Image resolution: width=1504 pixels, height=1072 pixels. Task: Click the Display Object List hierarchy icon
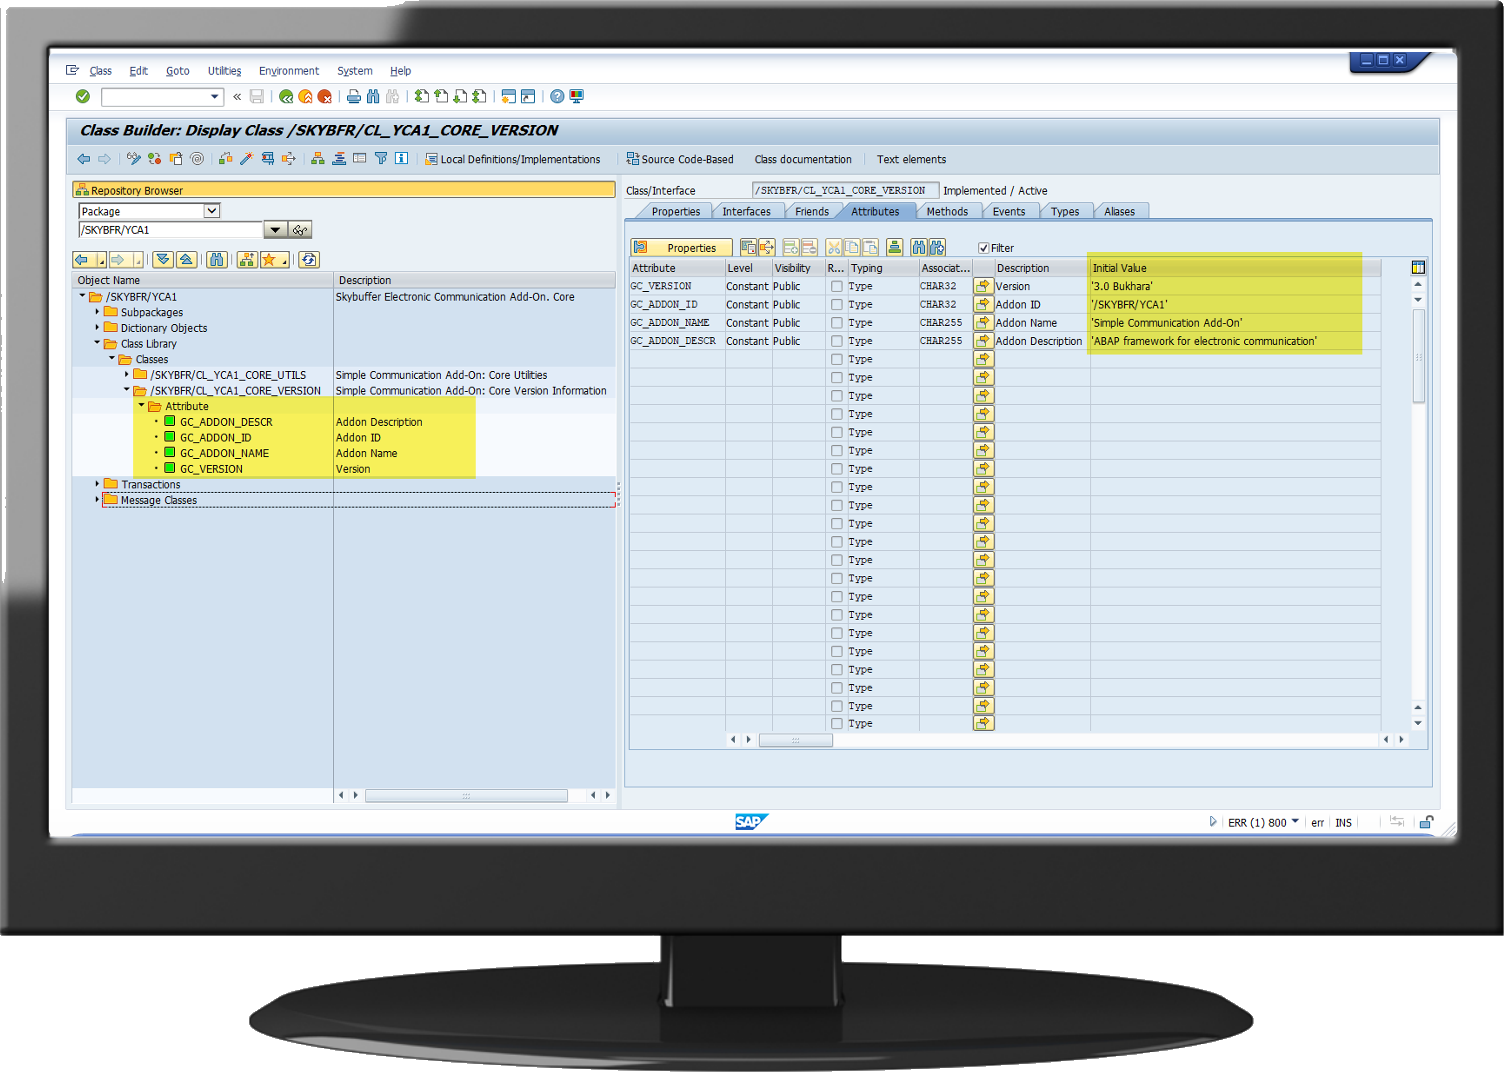pyautogui.click(x=317, y=159)
